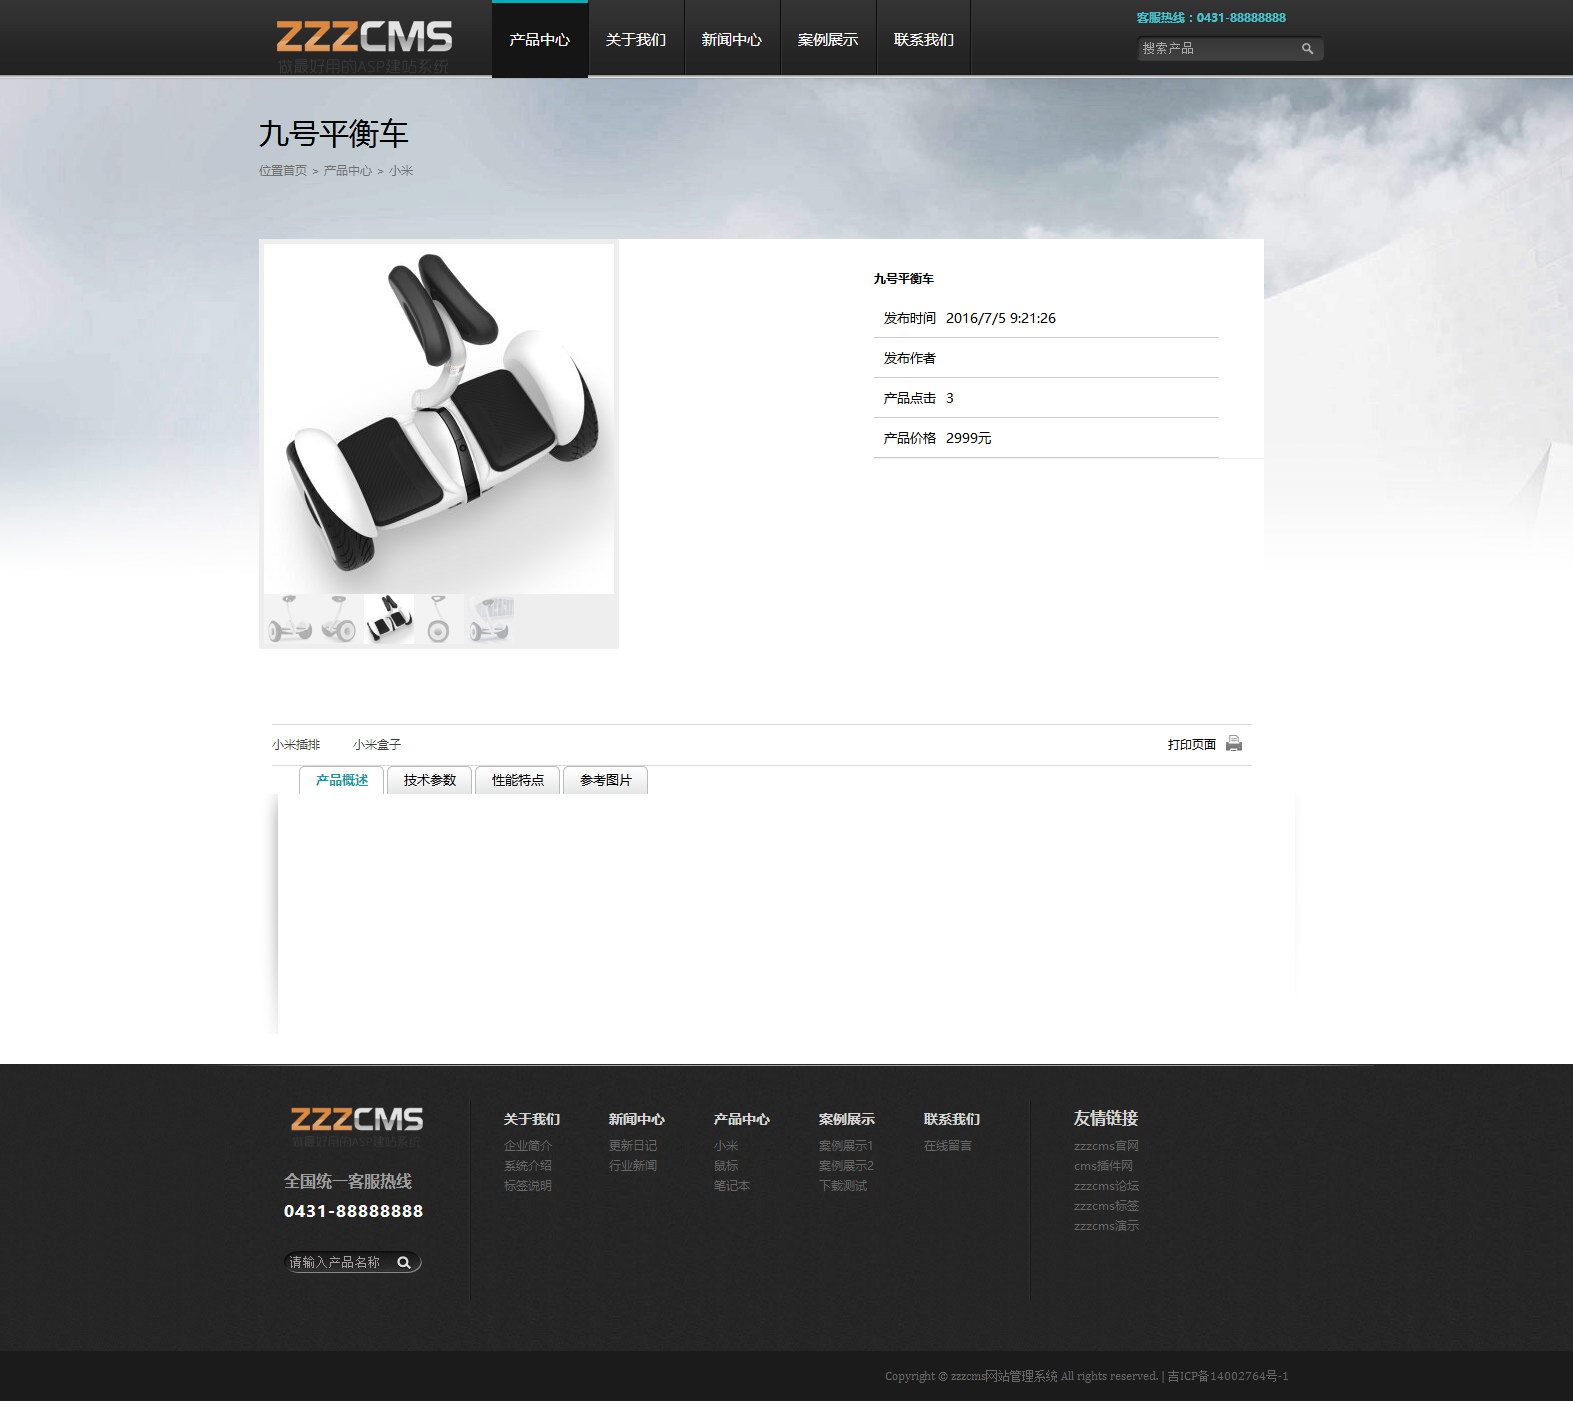Go to 小米 breadcrumb link

pos(401,171)
